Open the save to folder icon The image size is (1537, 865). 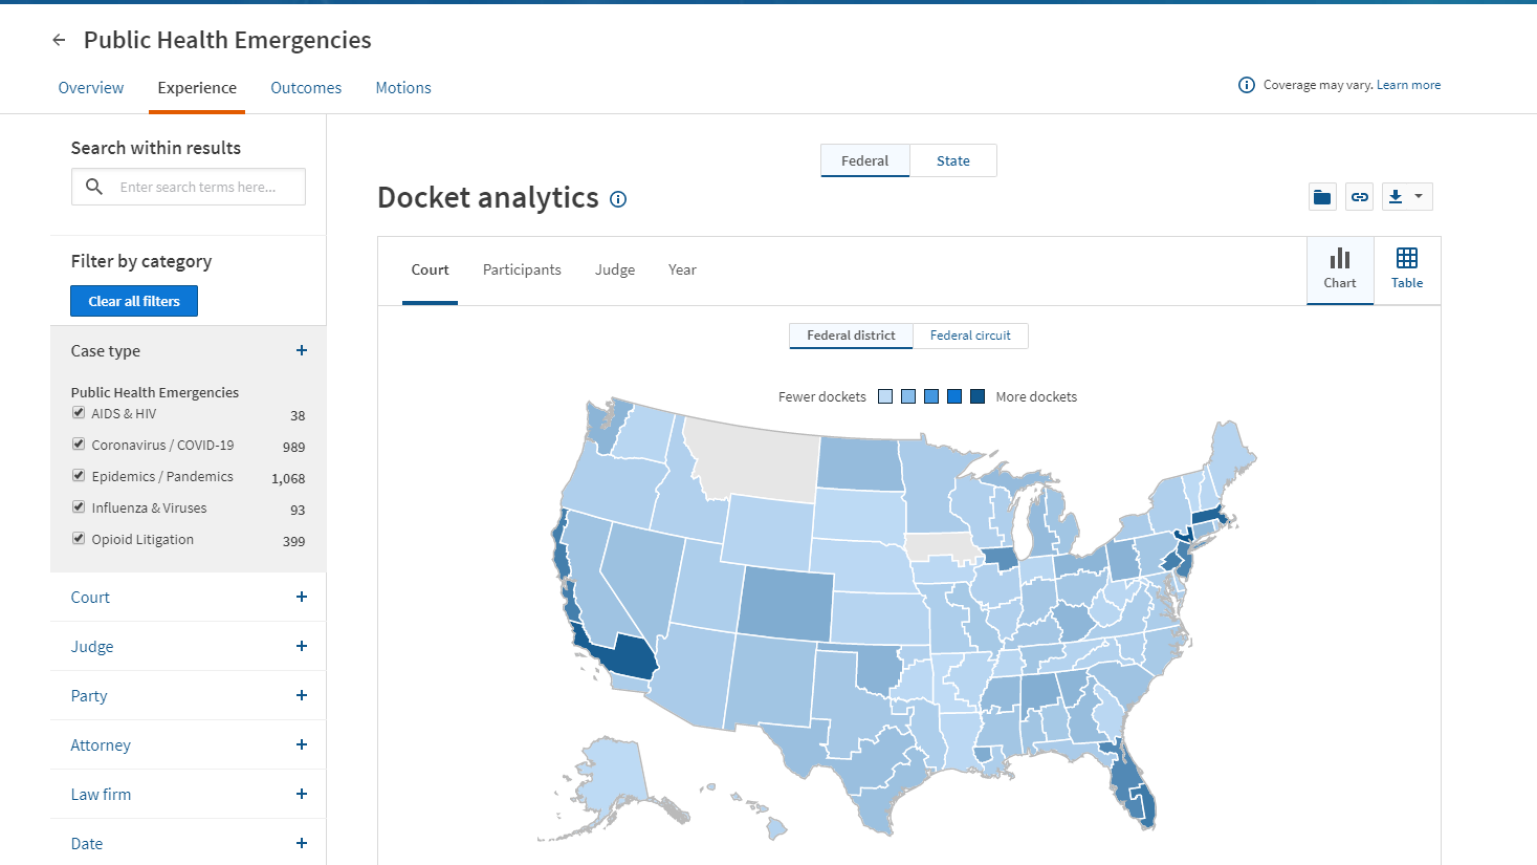[x=1322, y=196]
